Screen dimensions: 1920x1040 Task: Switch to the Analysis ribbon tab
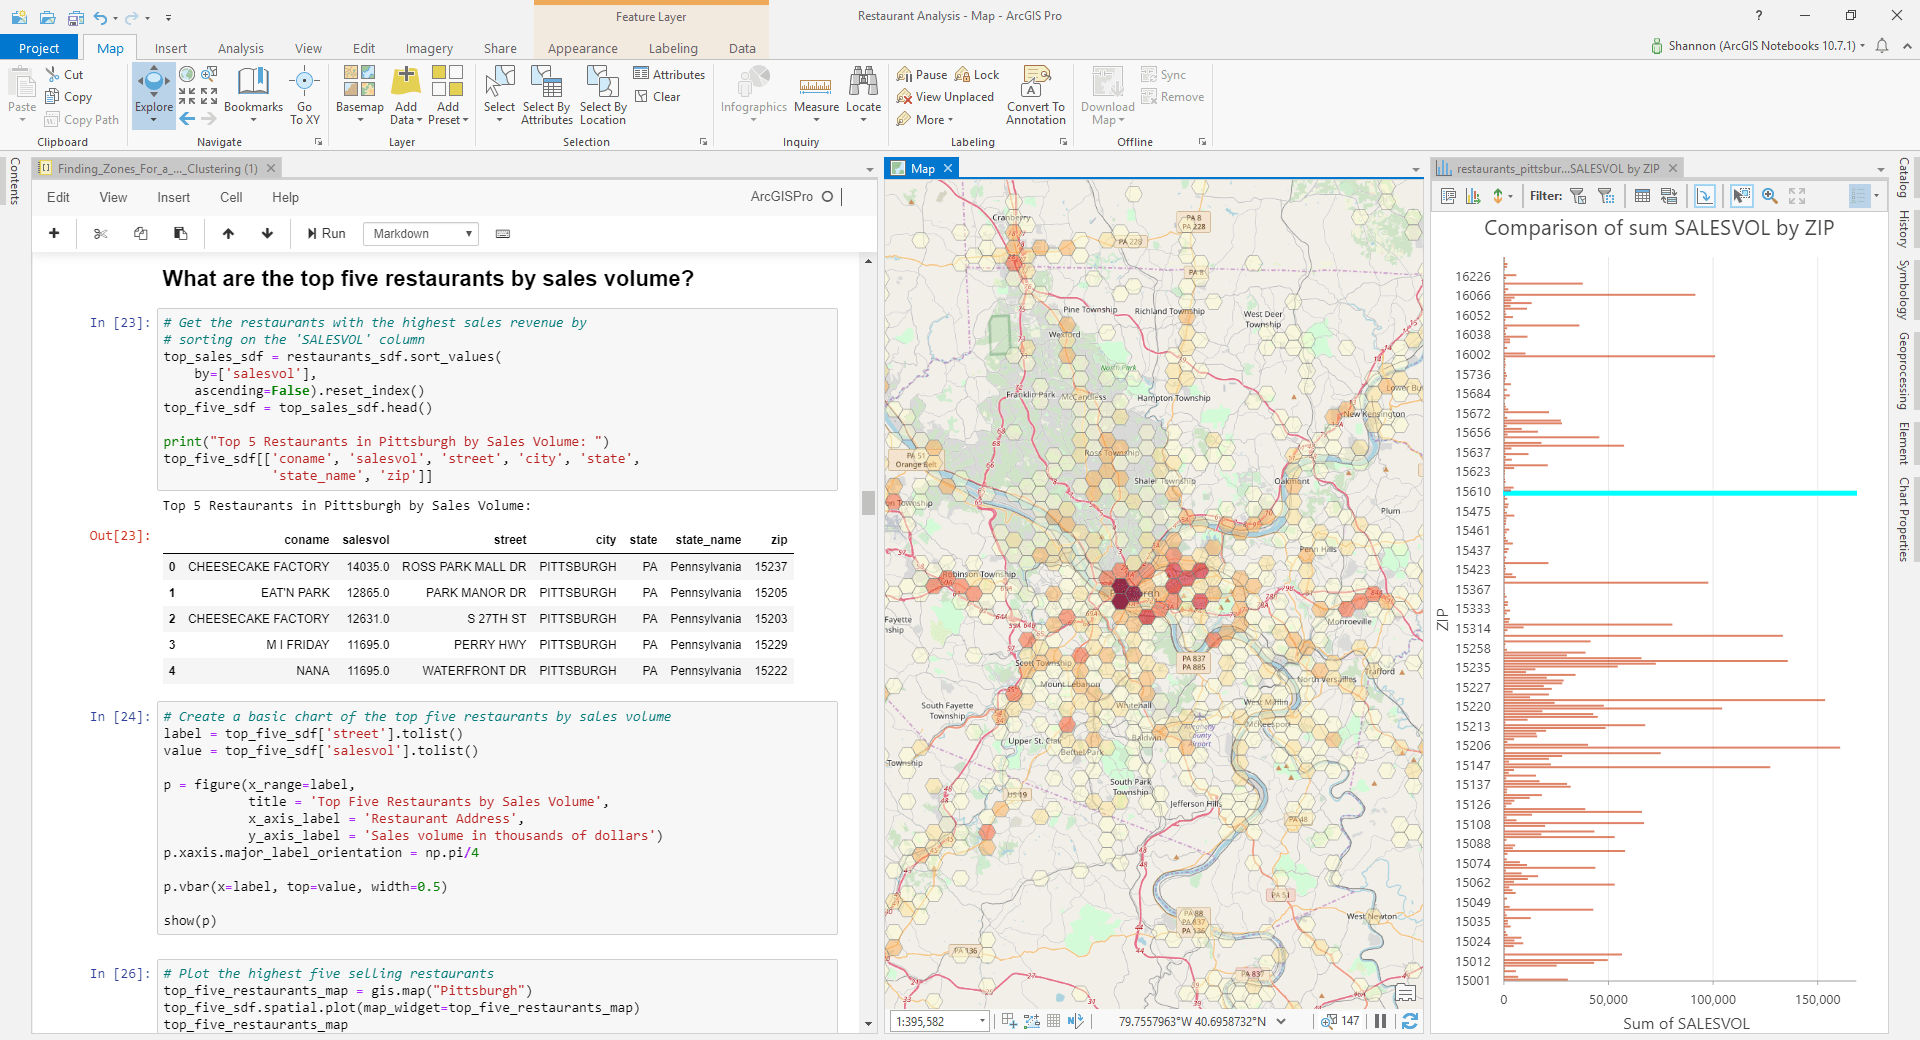click(x=240, y=48)
